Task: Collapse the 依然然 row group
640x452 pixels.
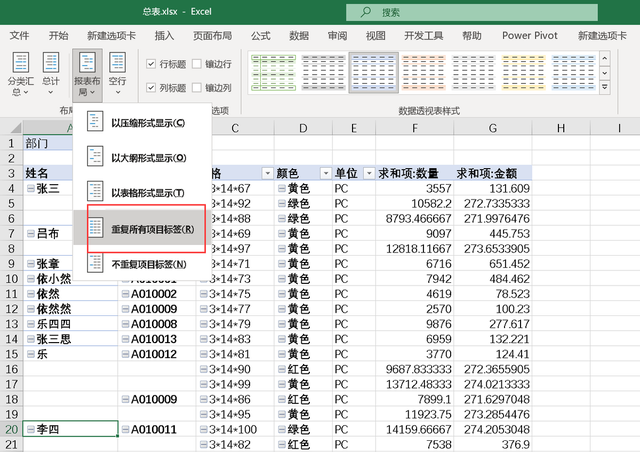Action: click(31, 309)
